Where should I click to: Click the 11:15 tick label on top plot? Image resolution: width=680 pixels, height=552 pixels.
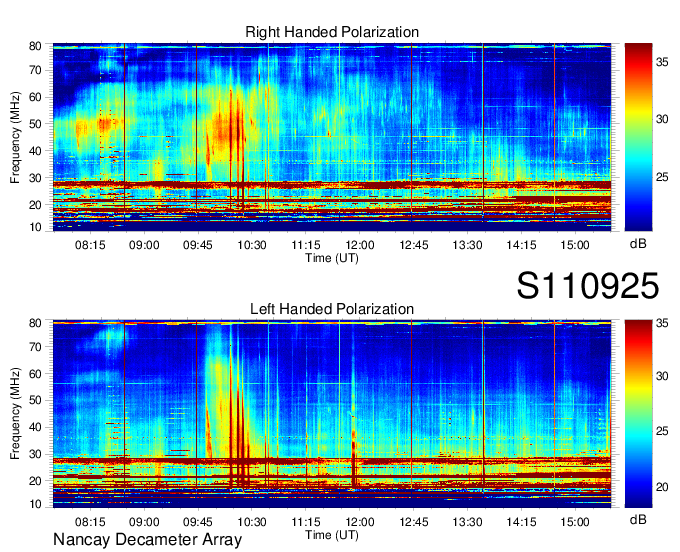click(306, 245)
